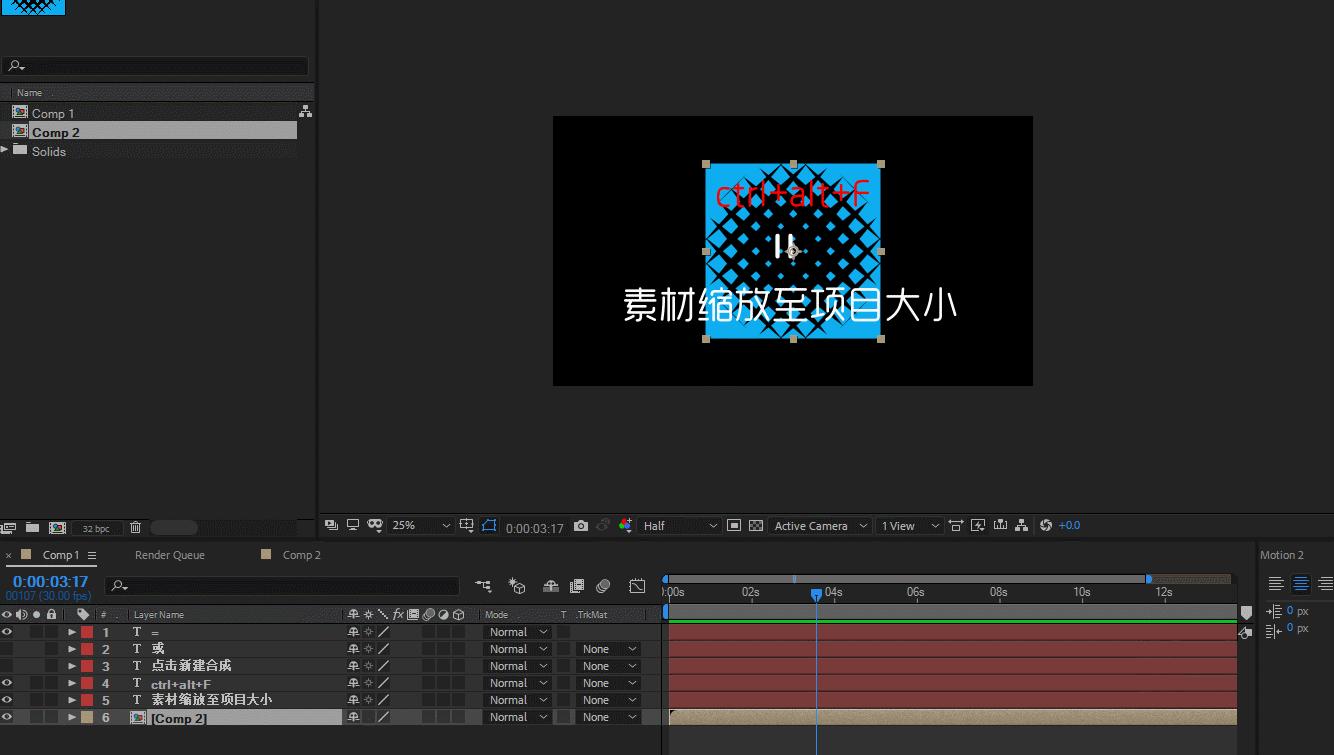This screenshot has height=755, width=1334.
Task: Click the blue current time indicator
Action: click(x=816, y=594)
